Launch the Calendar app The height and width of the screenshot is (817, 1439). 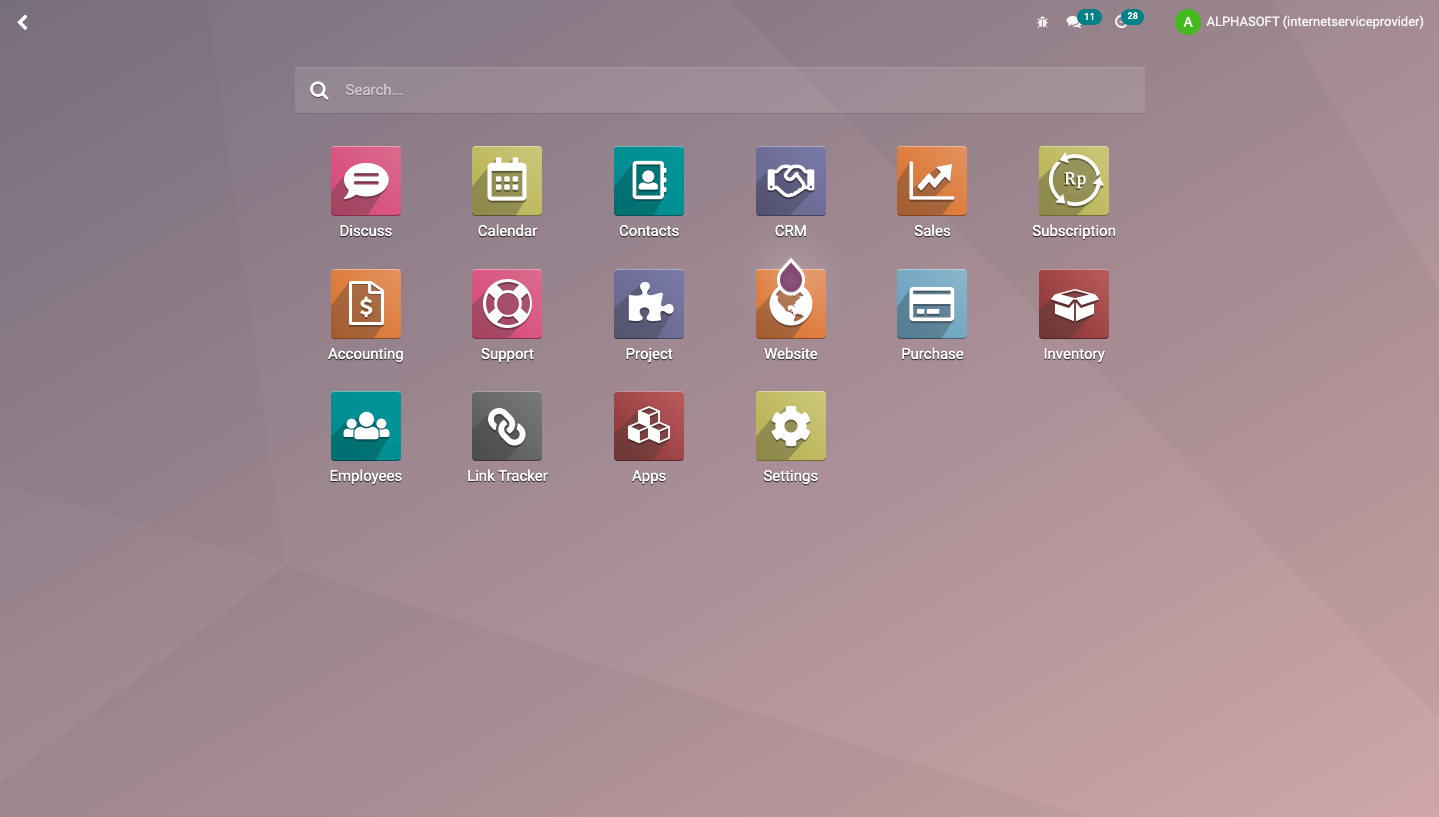507,181
